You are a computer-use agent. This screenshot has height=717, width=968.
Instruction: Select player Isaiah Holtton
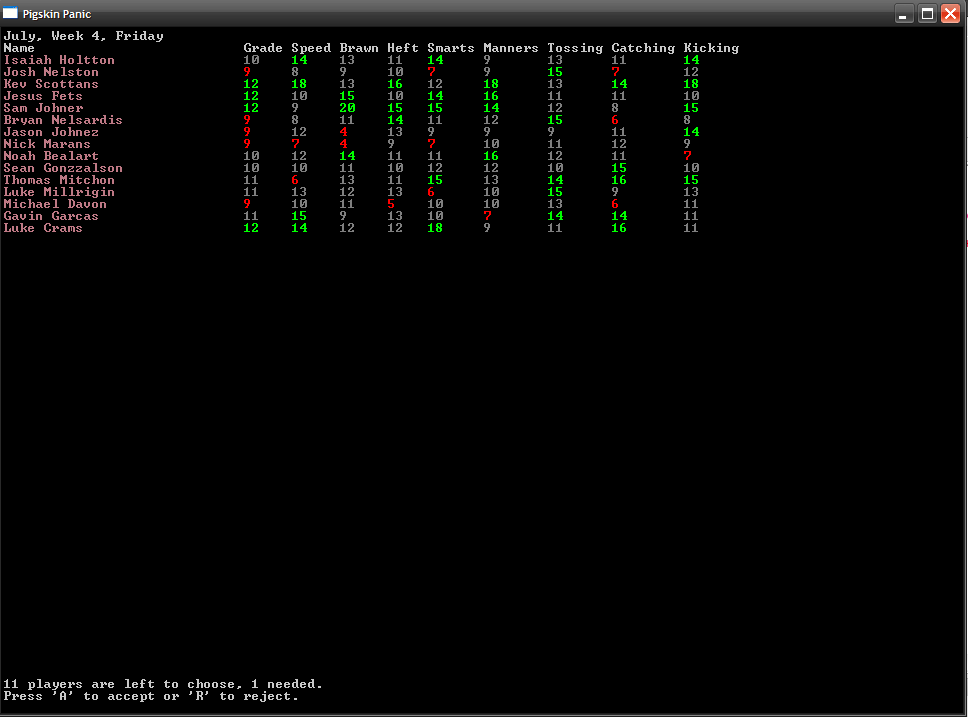[59, 60]
